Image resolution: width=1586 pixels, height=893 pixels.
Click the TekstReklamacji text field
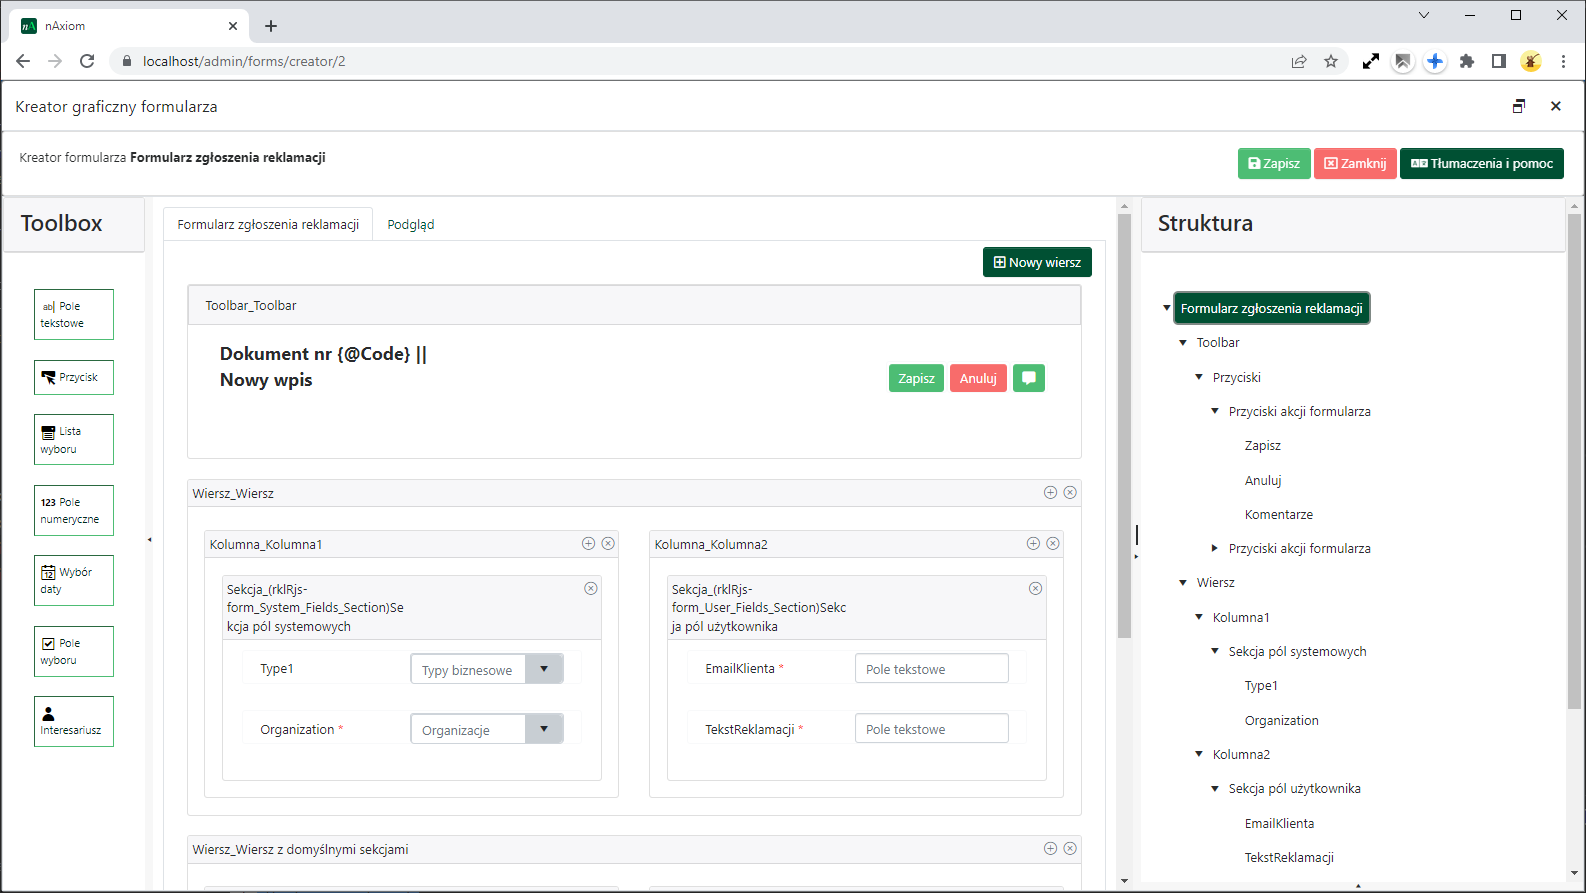(931, 729)
